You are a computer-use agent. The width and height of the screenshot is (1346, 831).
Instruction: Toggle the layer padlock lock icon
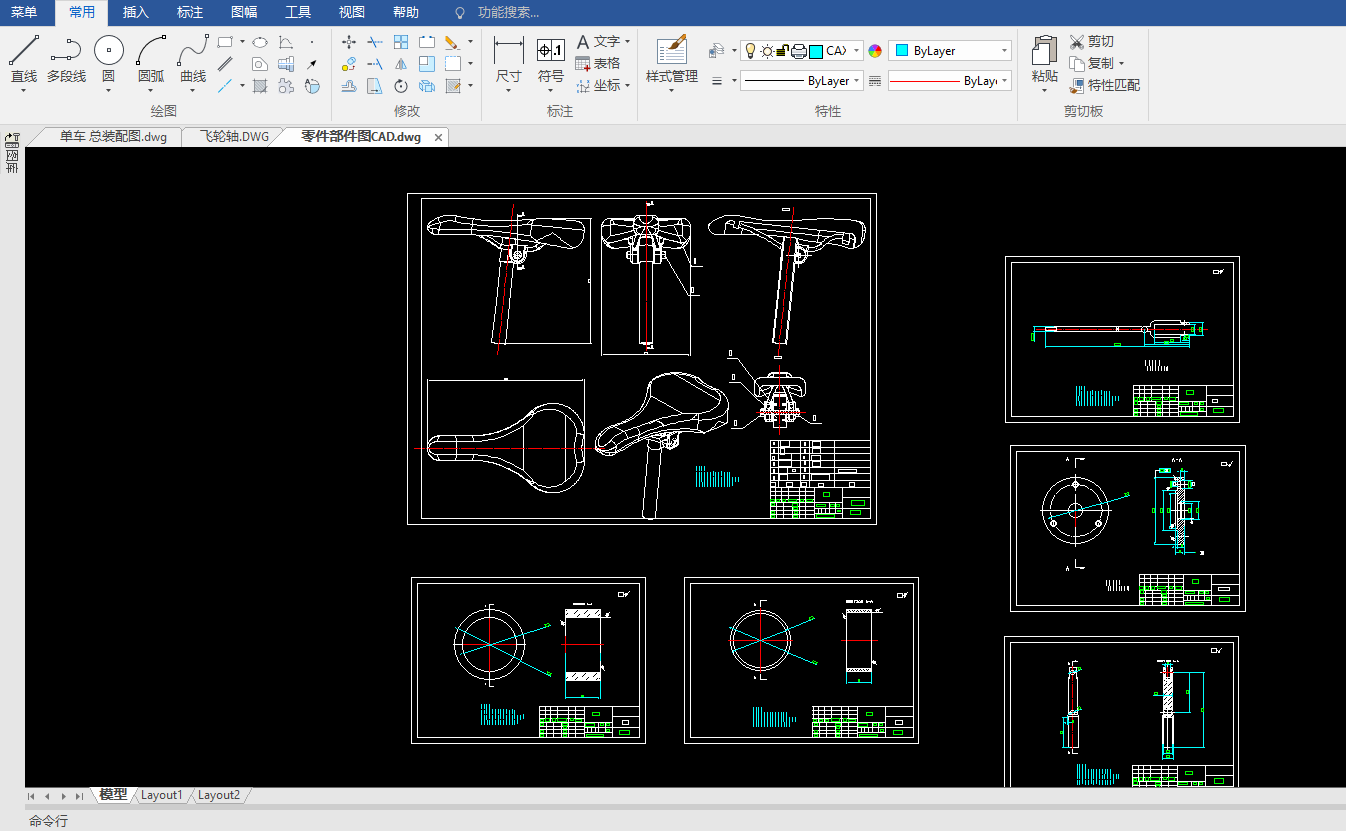point(782,51)
